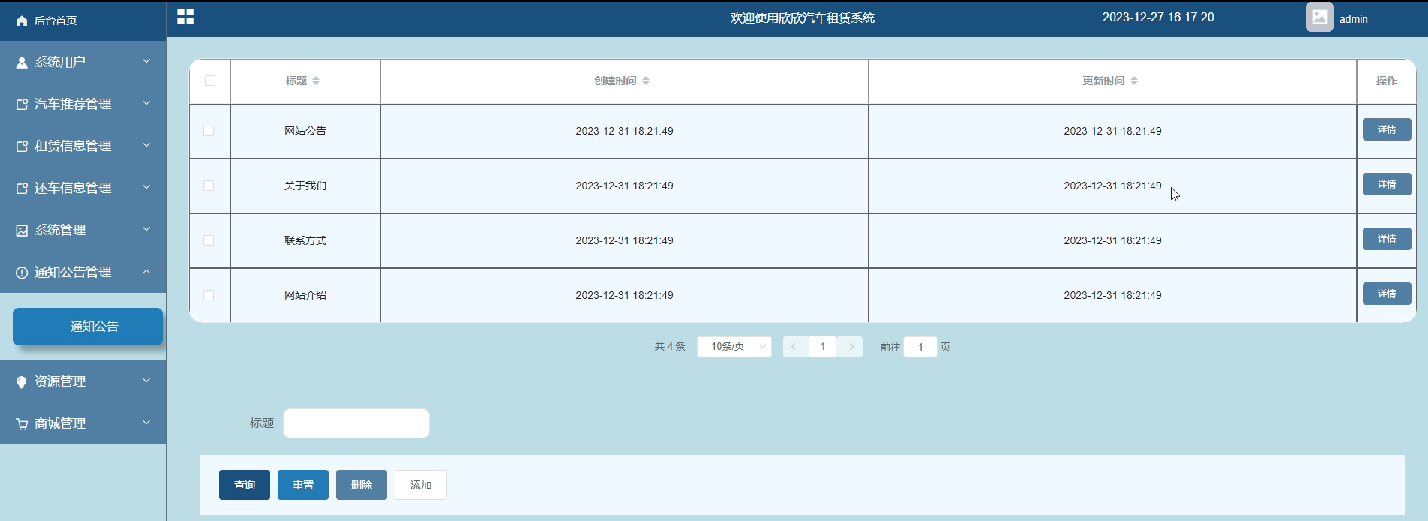The image size is (1428, 521).
Task: Click 更新时间 value in 联系方式 row
Action: [x=1112, y=241]
